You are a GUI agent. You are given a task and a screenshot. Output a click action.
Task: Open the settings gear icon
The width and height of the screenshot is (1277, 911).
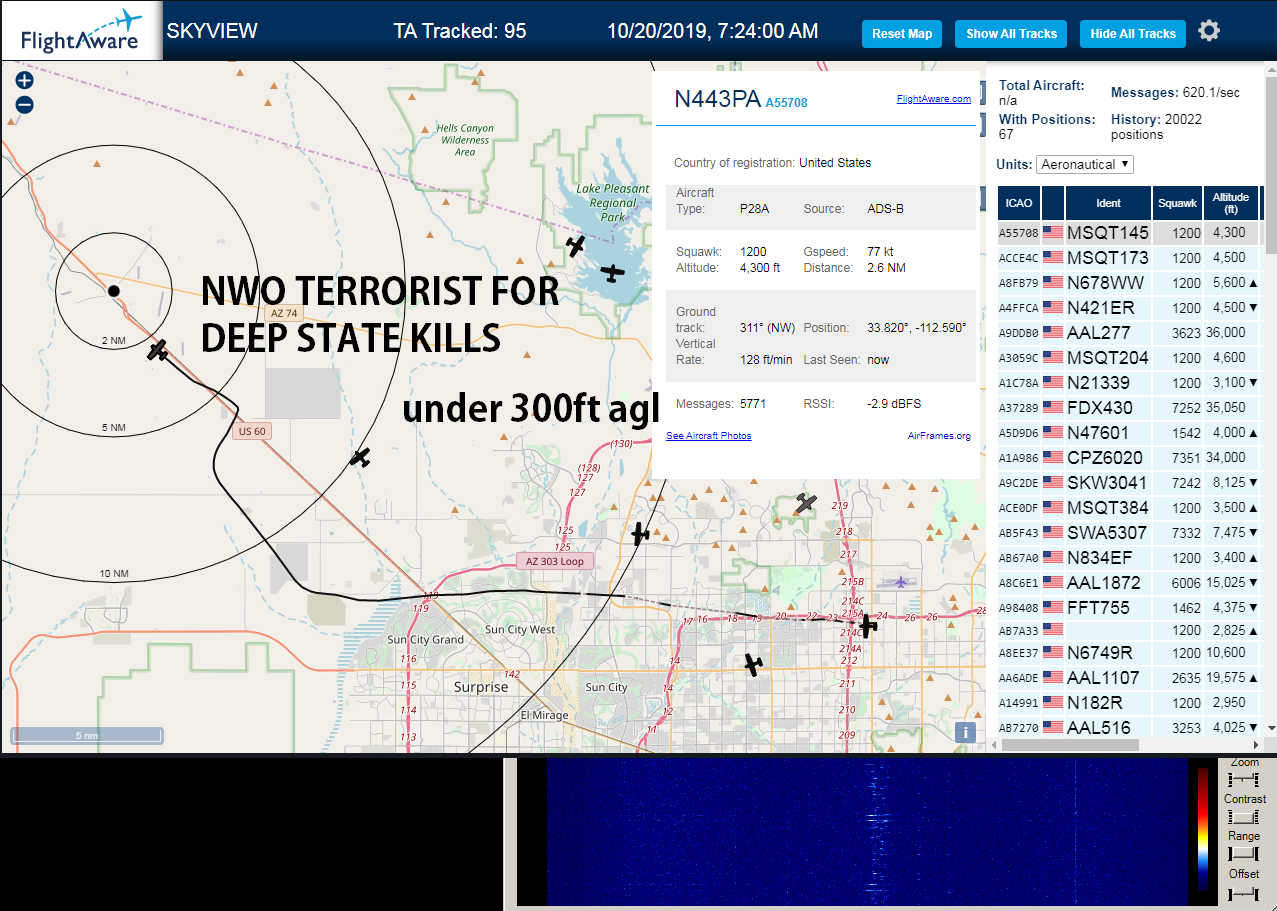1209,32
